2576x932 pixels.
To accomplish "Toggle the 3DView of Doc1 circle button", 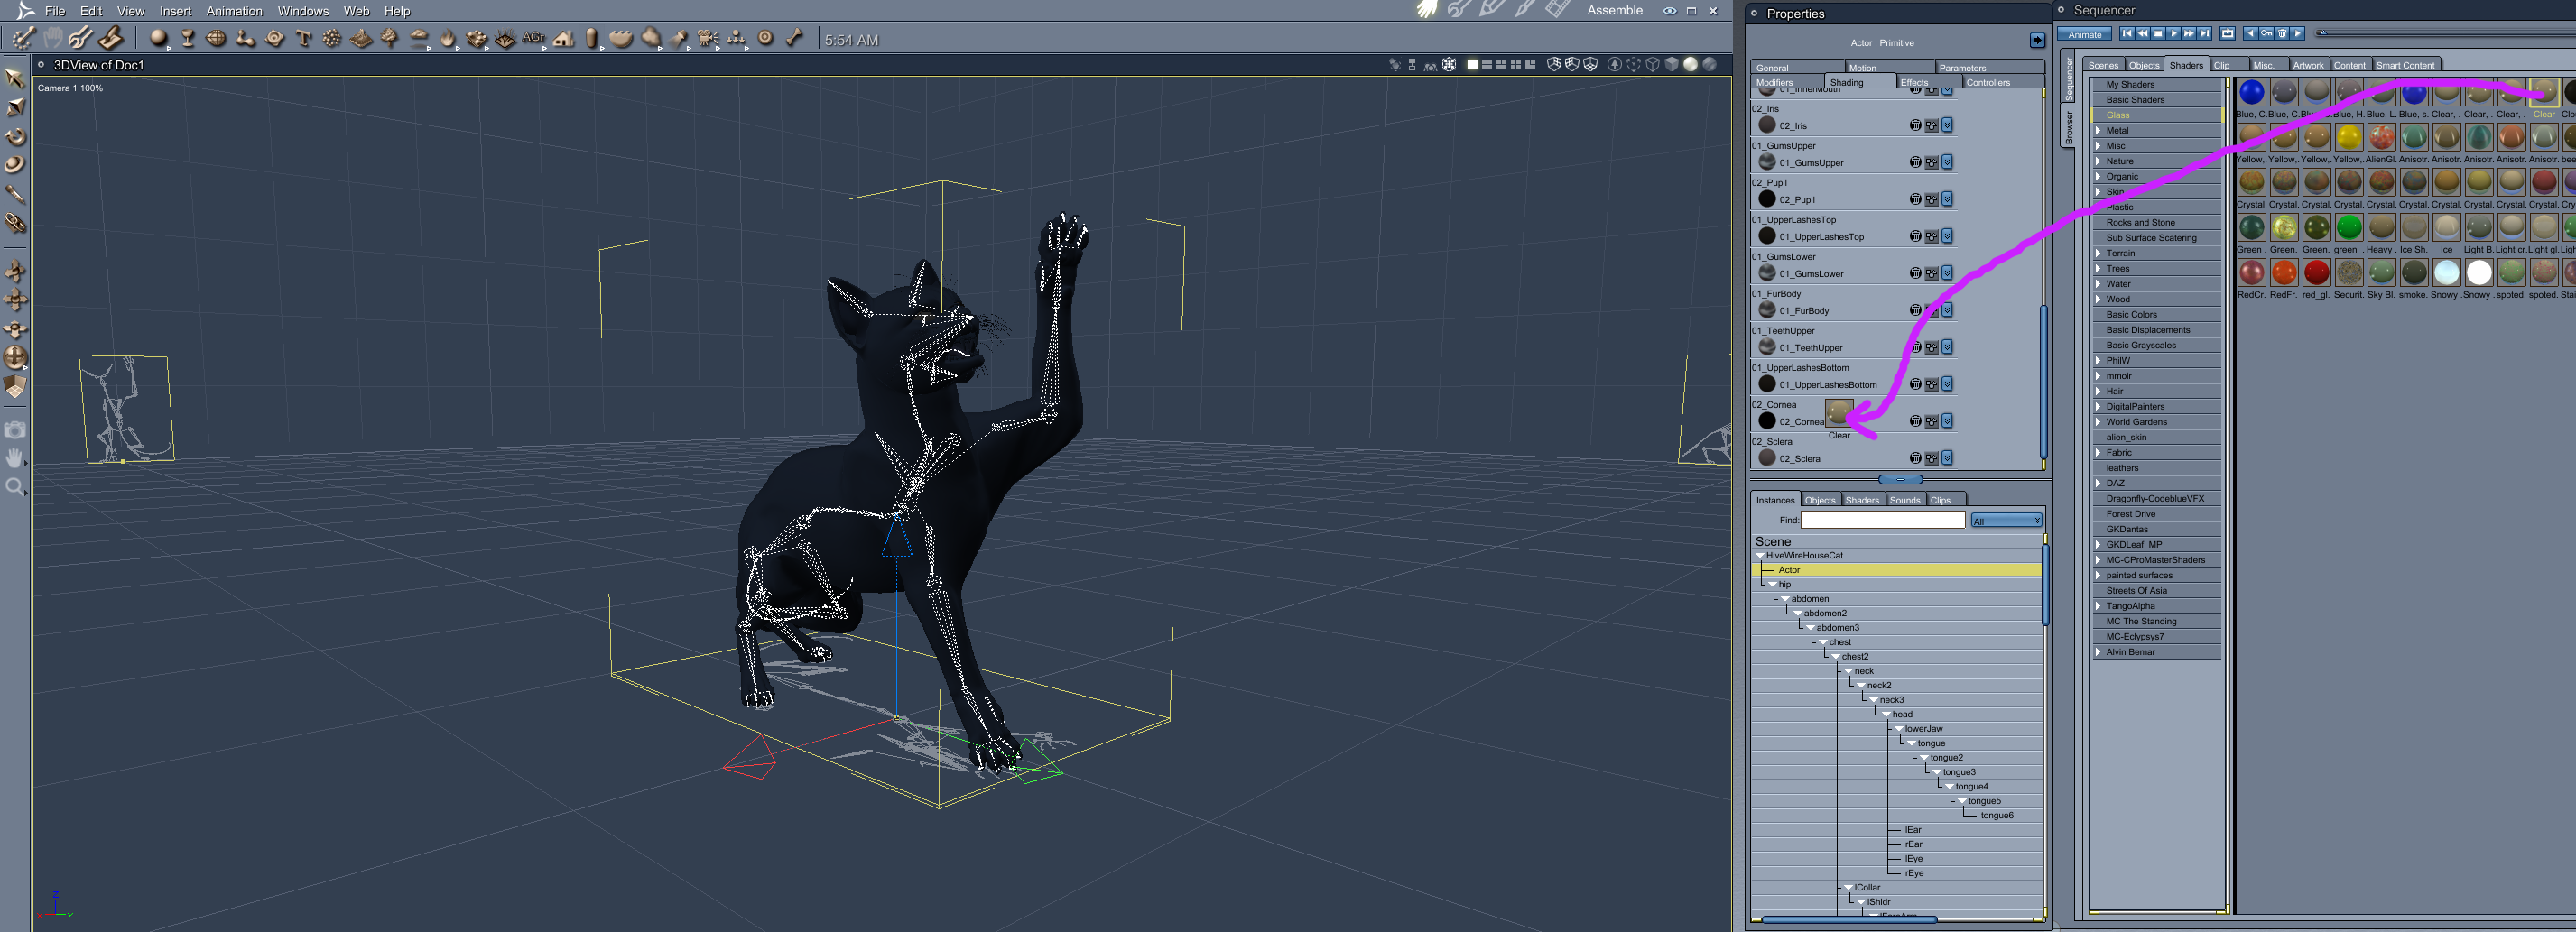I will point(42,65).
